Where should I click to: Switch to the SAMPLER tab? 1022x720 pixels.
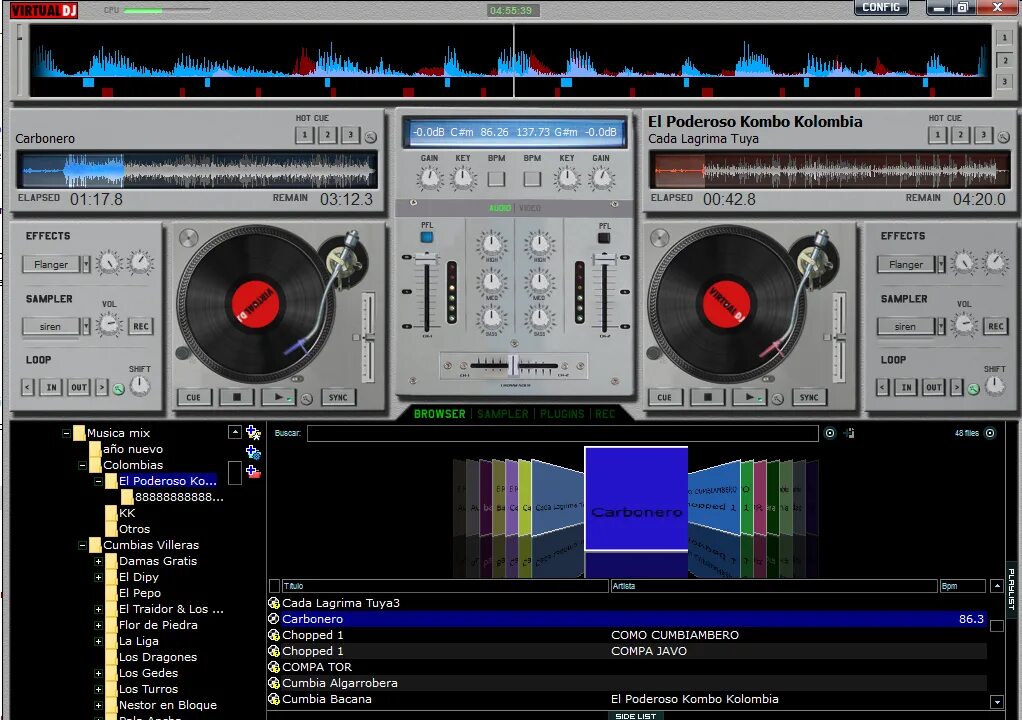pos(503,414)
